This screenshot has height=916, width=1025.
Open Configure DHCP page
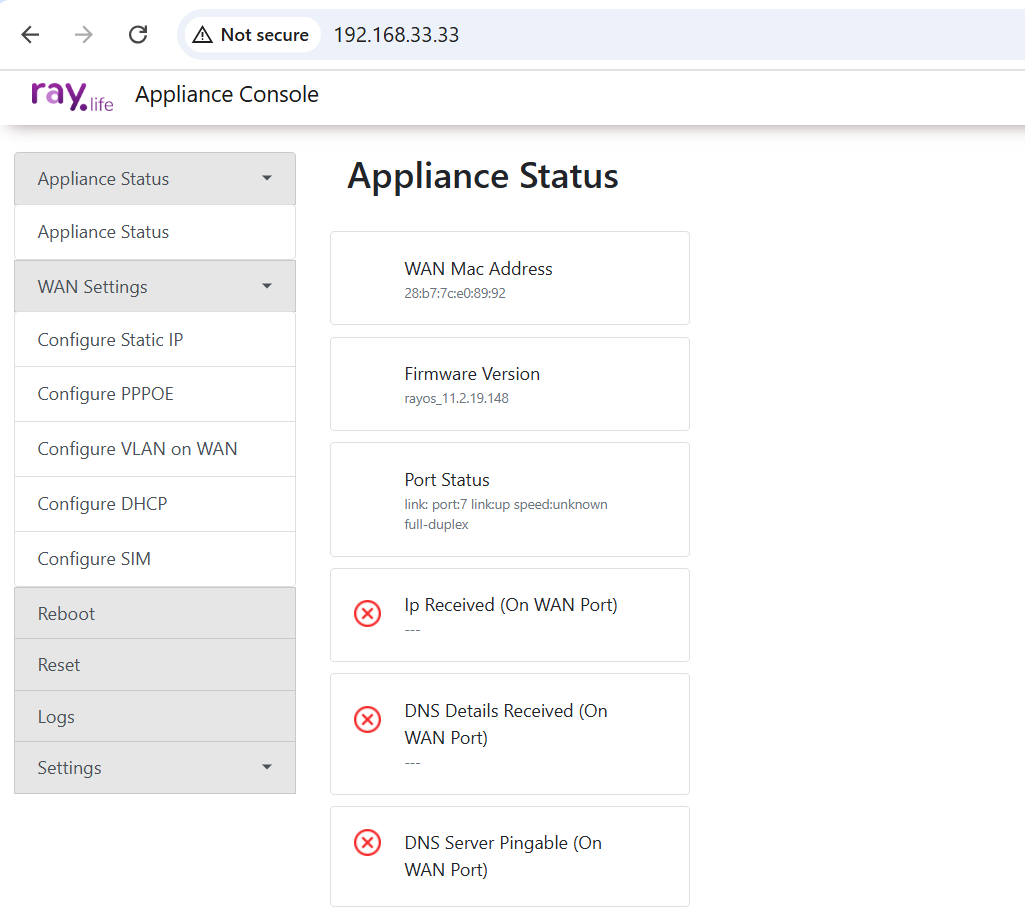click(102, 504)
